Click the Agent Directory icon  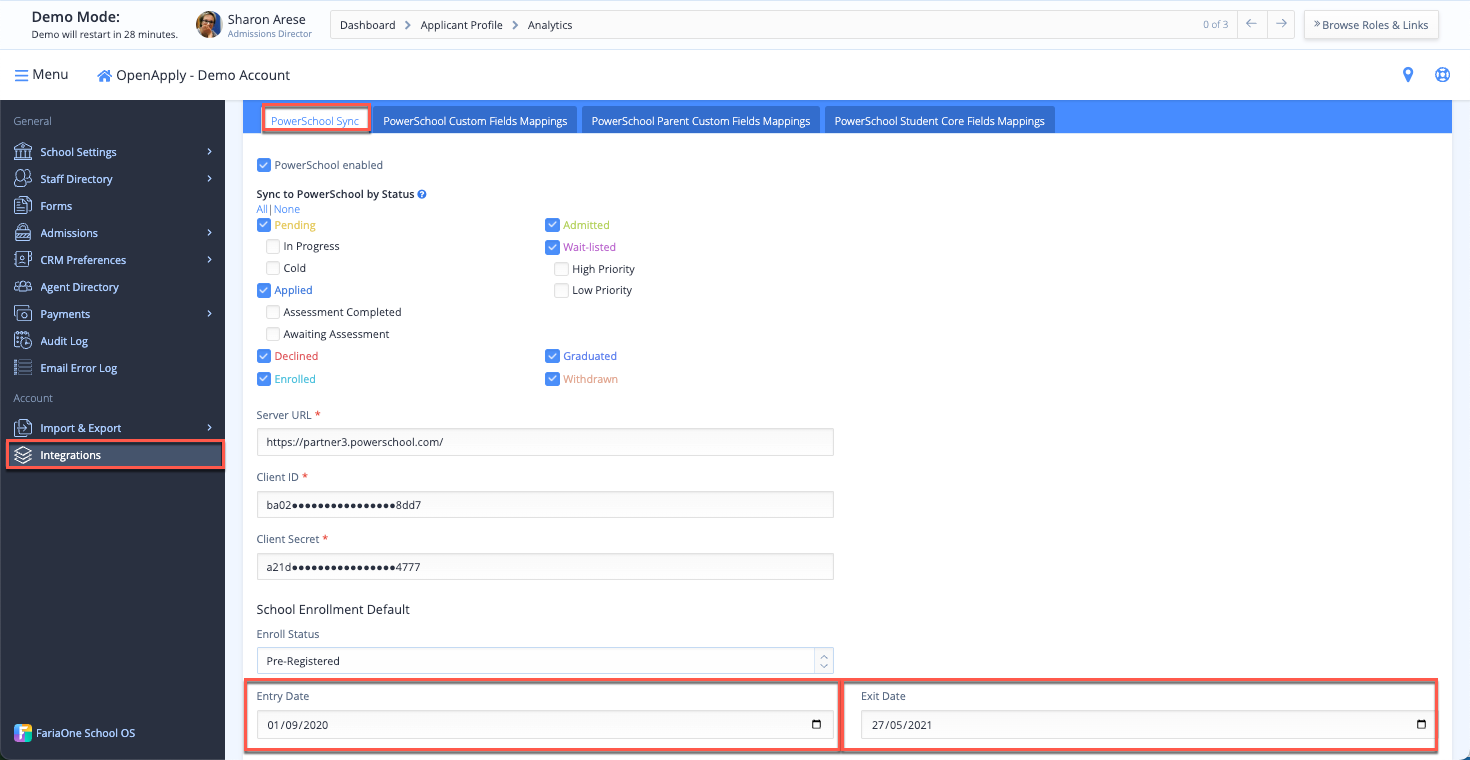point(23,287)
